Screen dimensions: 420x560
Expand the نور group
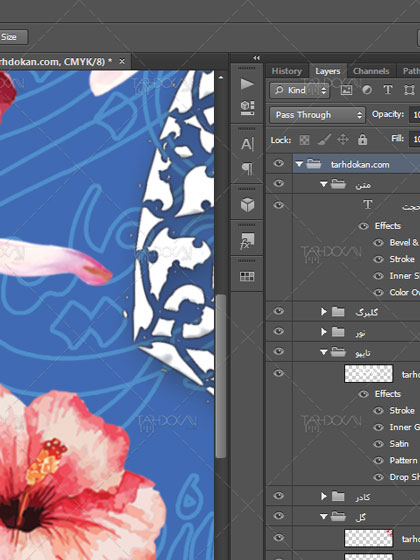[324, 332]
